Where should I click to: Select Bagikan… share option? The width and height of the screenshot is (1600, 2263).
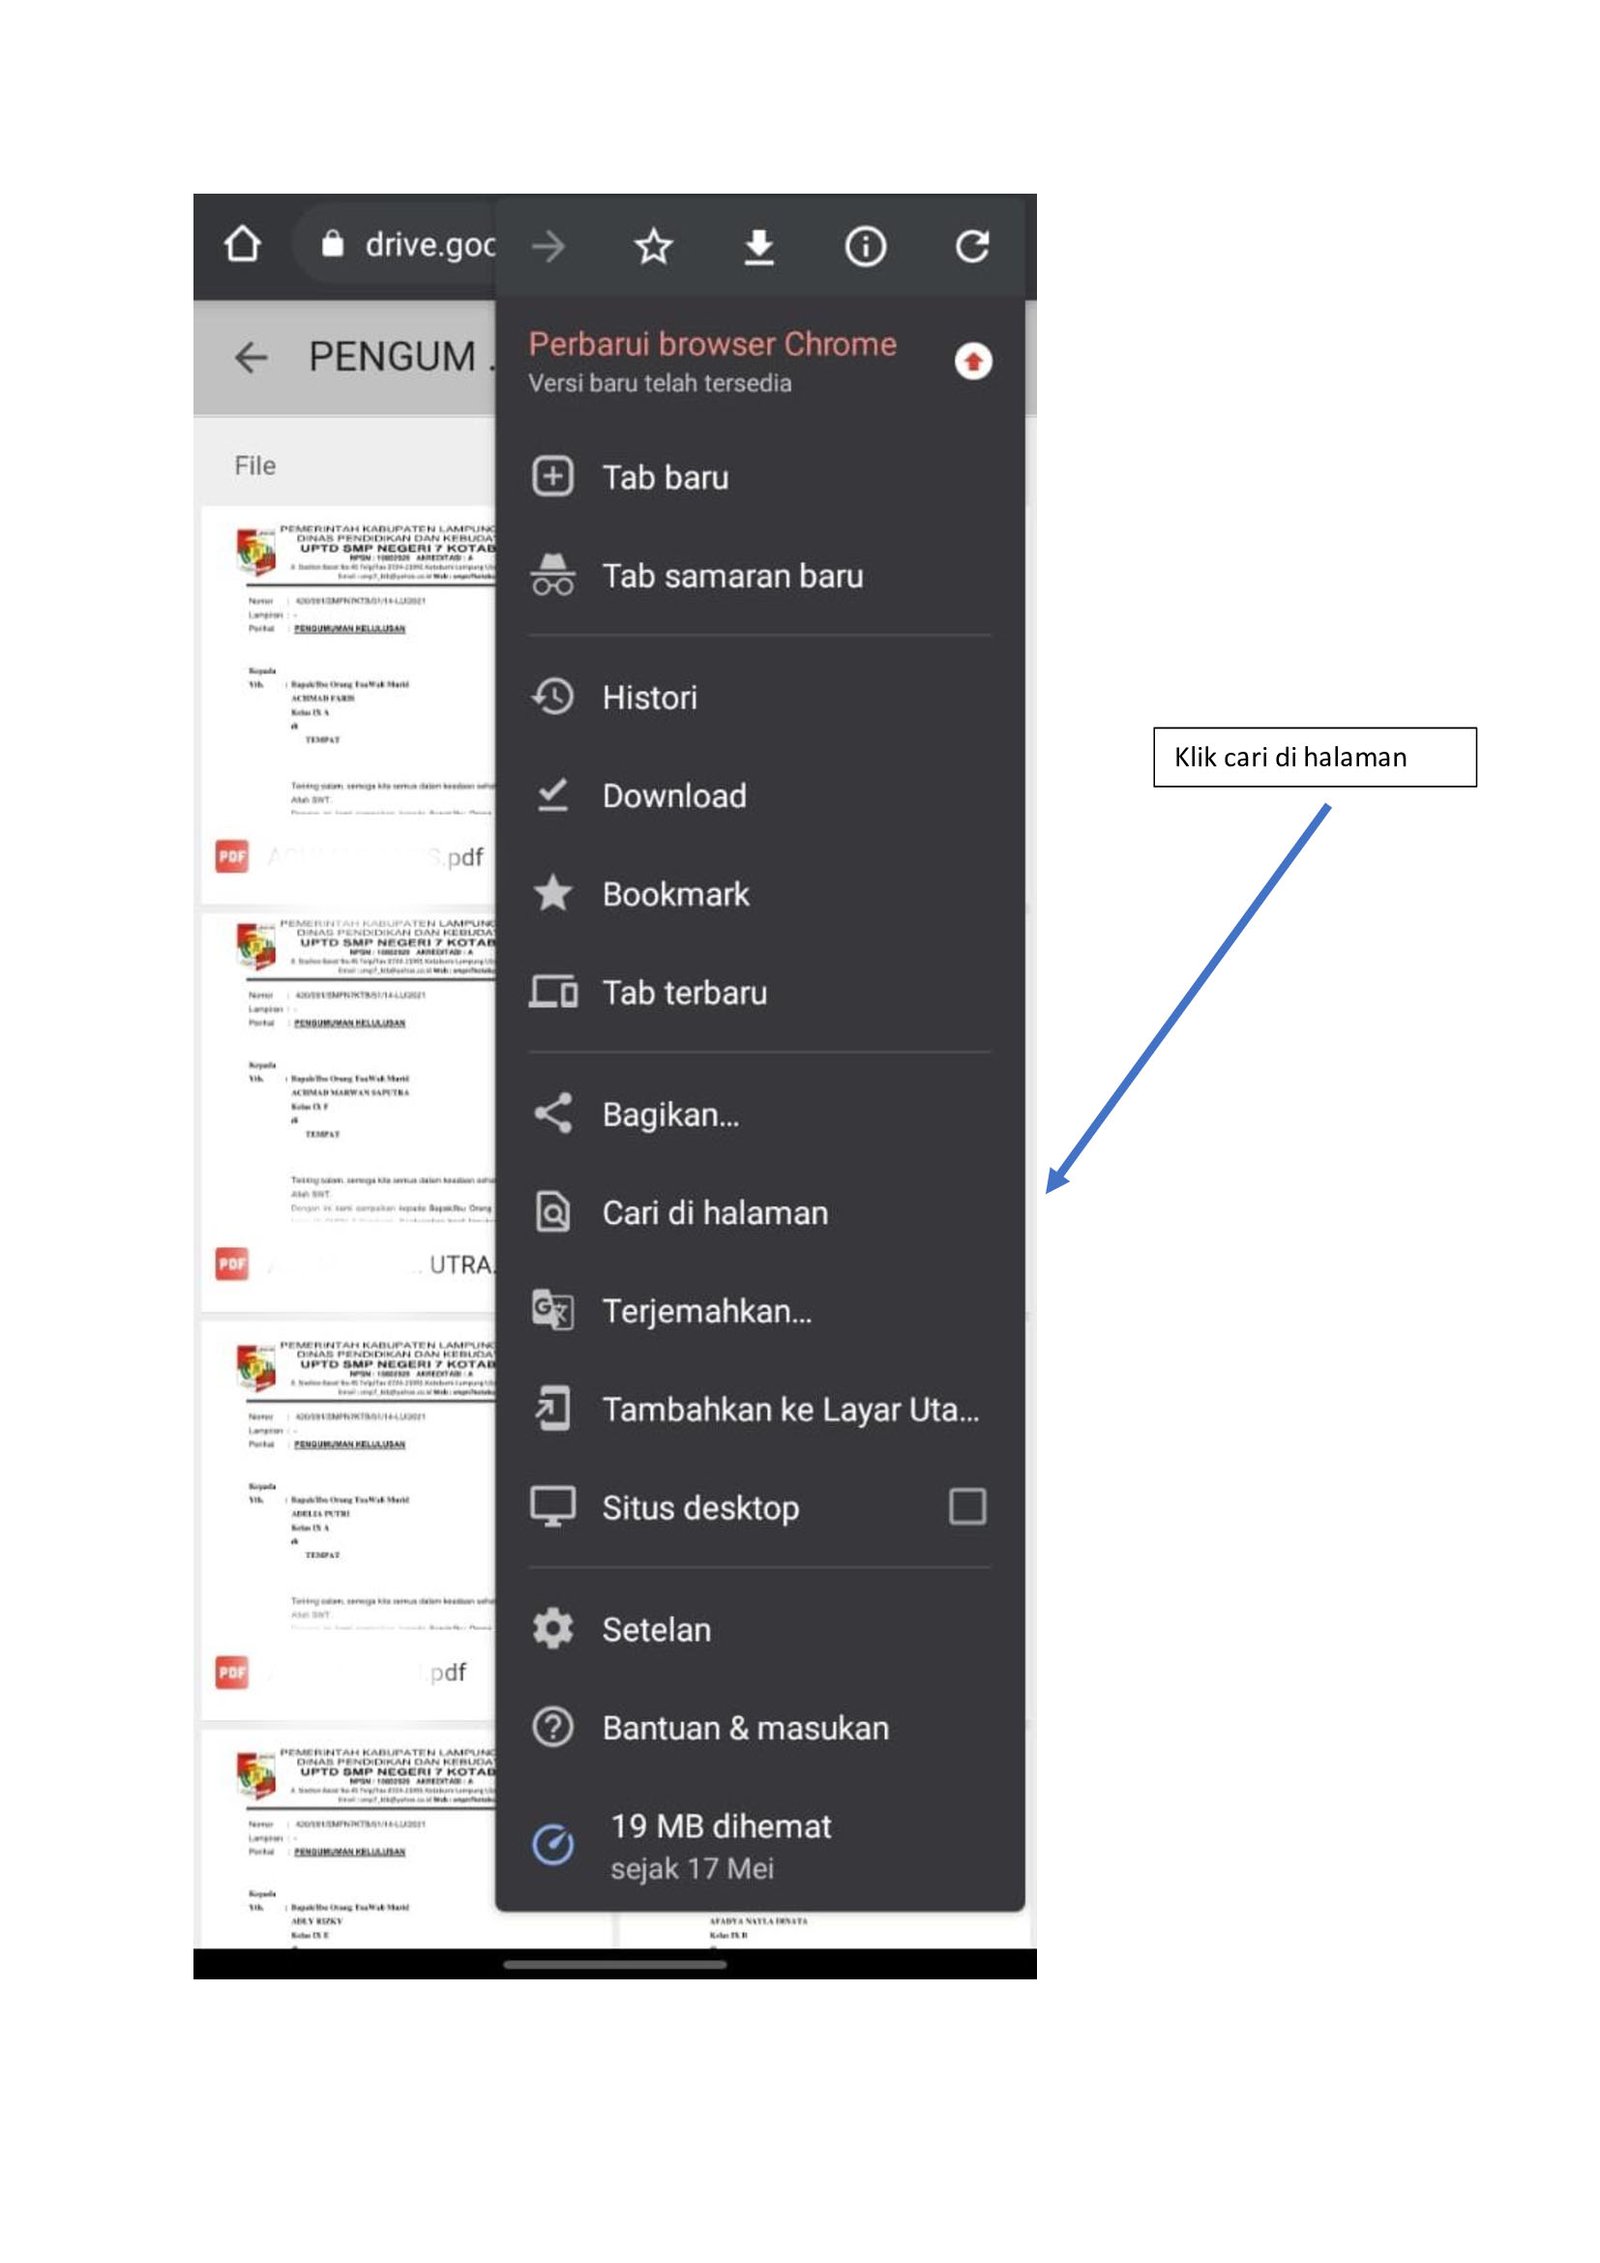pyautogui.click(x=760, y=1114)
